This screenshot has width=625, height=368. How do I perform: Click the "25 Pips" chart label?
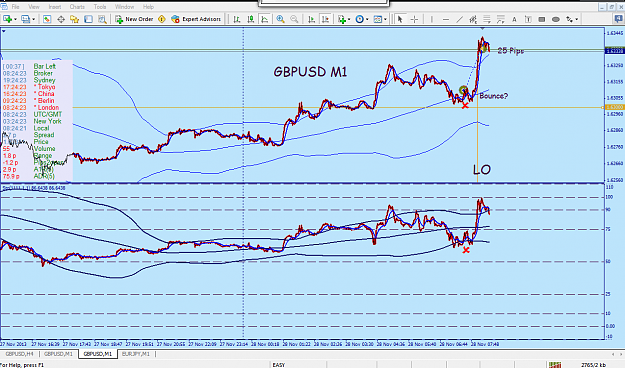[x=511, y=51]
